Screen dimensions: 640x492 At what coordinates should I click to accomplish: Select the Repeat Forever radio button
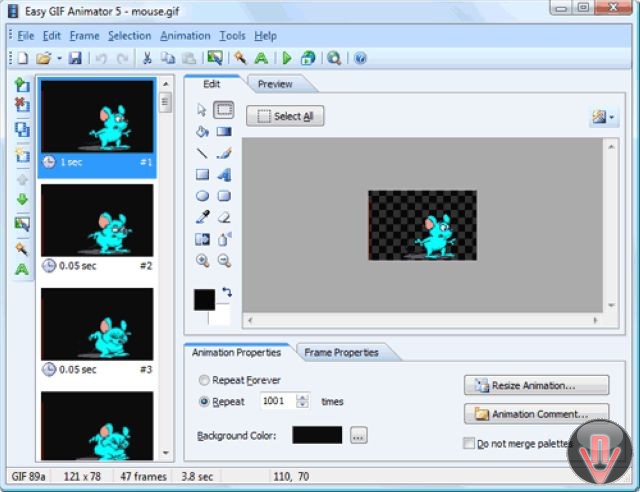pos(204,380)
